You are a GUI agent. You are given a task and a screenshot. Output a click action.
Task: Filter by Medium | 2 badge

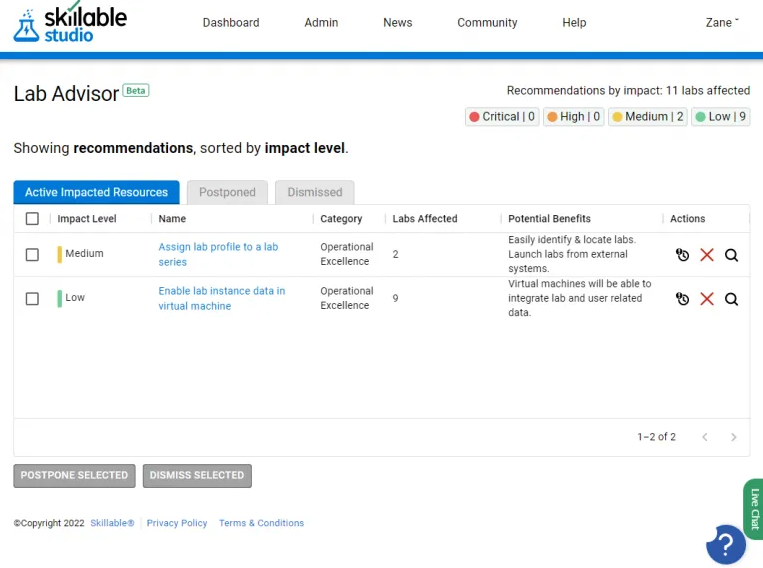(x=648, y=117)
